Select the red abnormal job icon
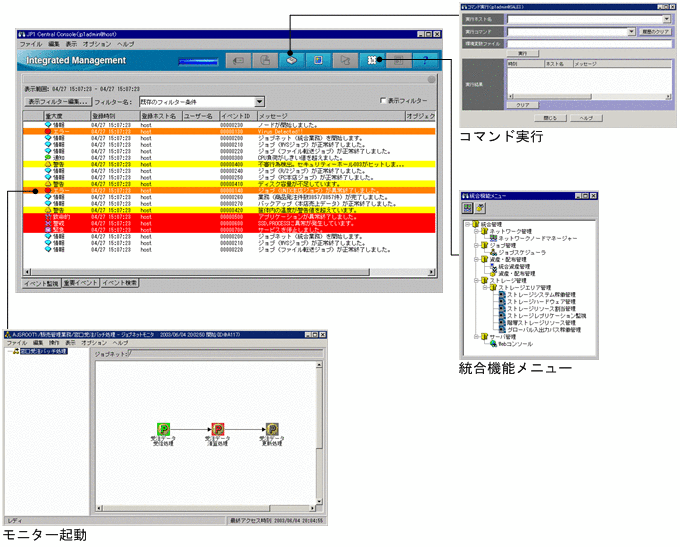This screenshot has height=547, width=680. point(218,428)
